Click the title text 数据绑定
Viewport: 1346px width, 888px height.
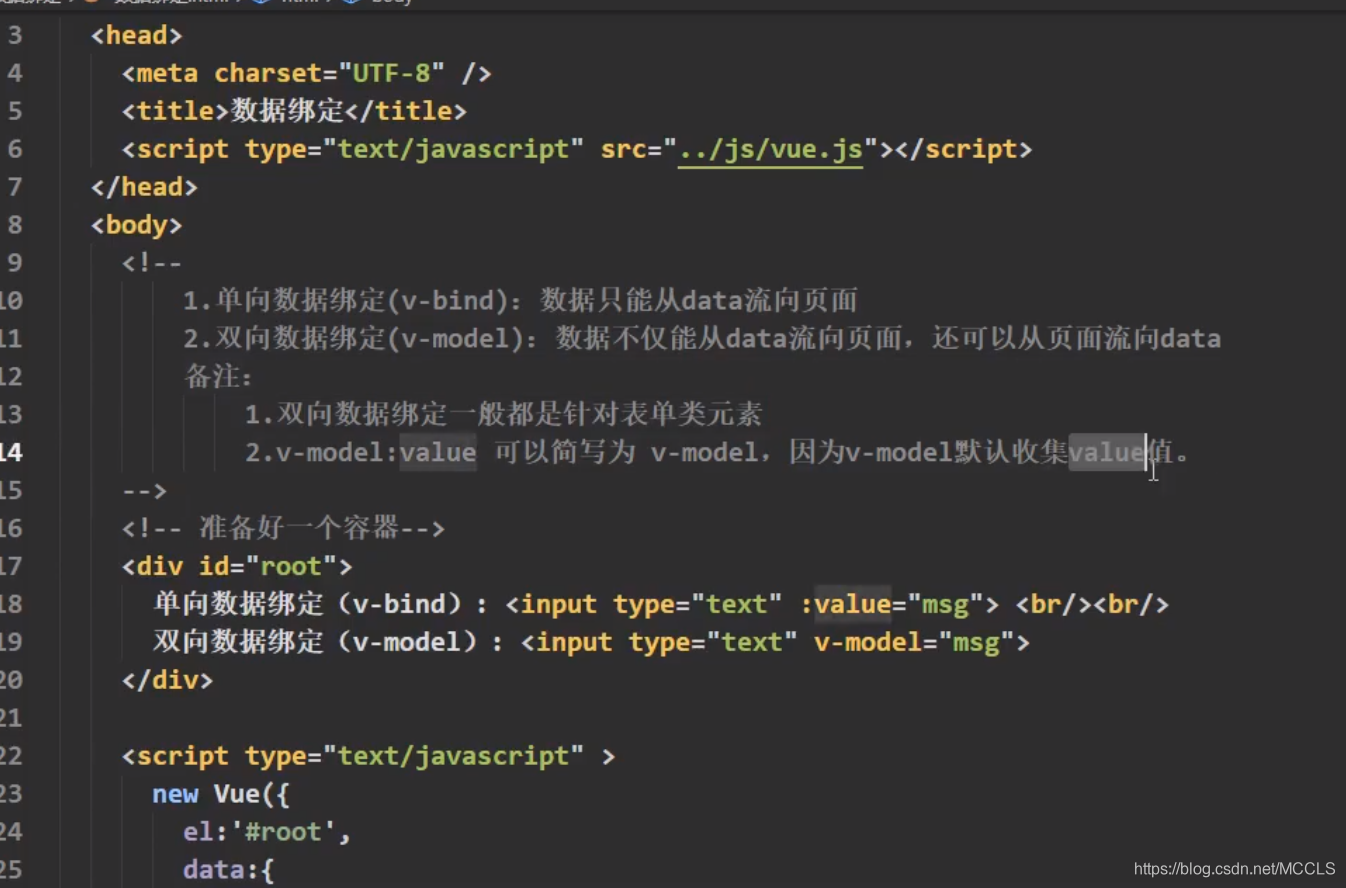pos(287,111)
